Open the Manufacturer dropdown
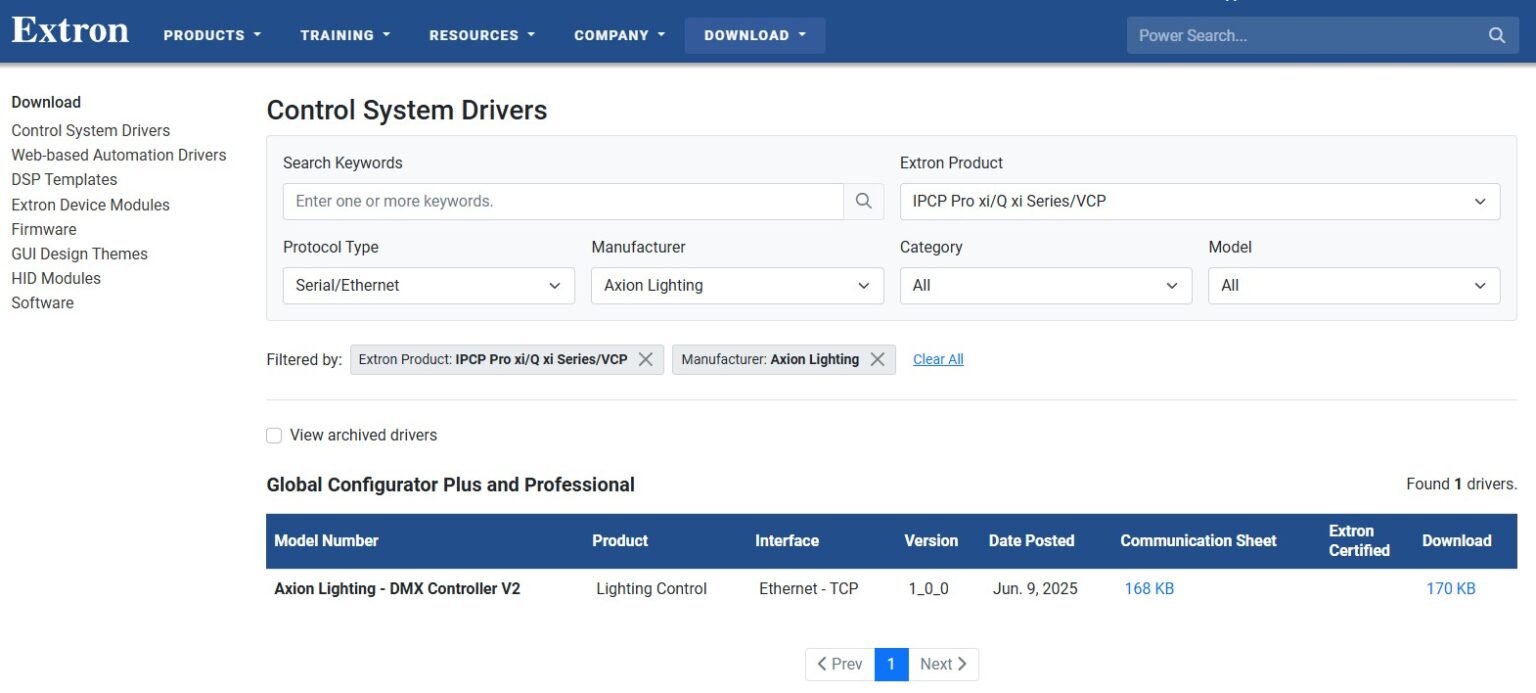1536x693 pixels. pyautogui.click(x=737, y=285)
